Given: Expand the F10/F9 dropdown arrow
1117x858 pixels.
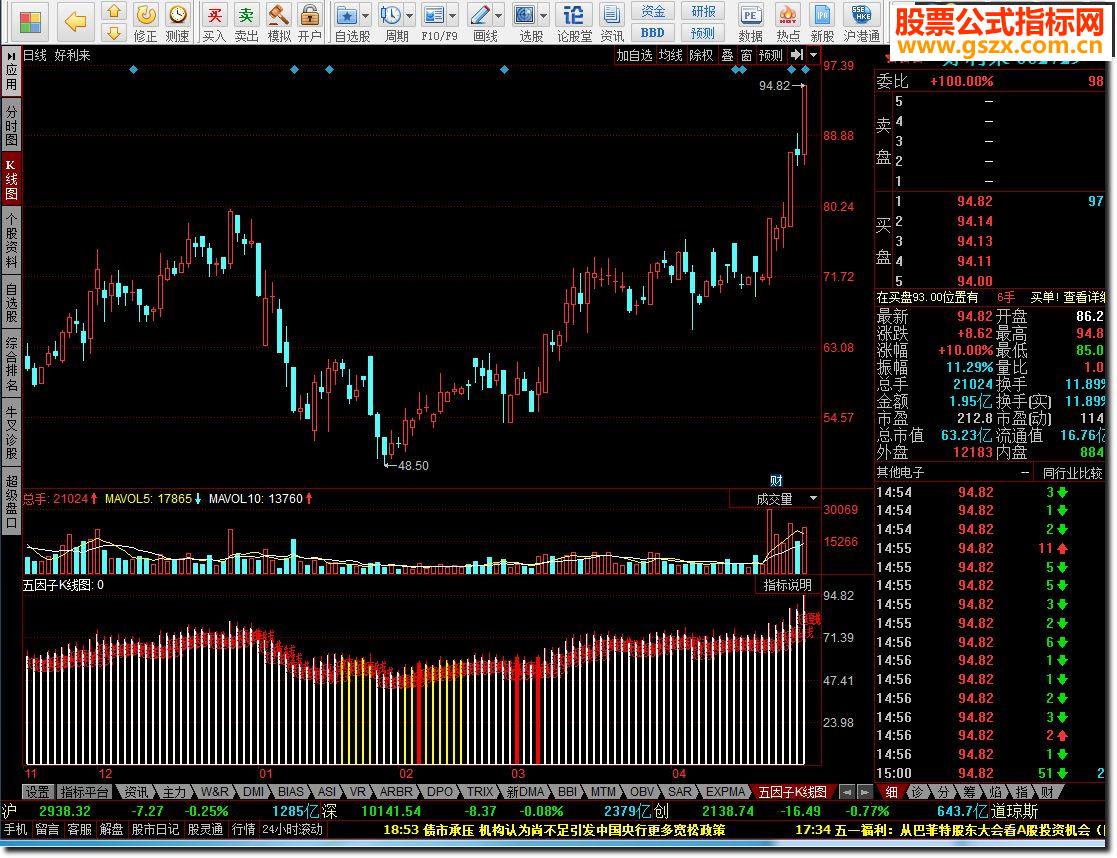Looking at the screenshot, I should [452, 16].
